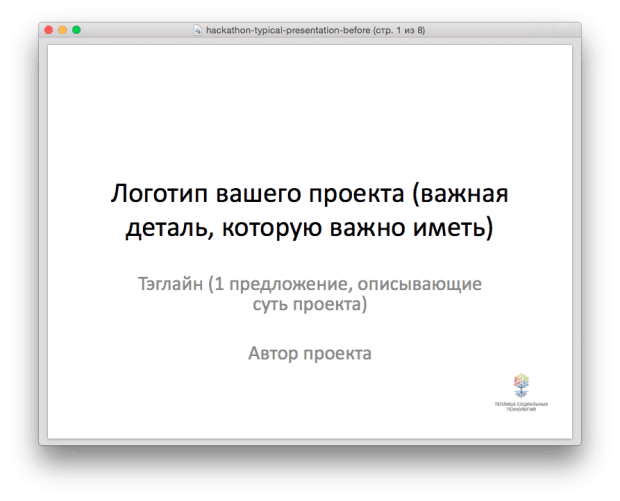The width and height of the screenshot is (620, 501).
Task: Click the word "Тэглайн" in the subtitle
Action: point(171,285)
